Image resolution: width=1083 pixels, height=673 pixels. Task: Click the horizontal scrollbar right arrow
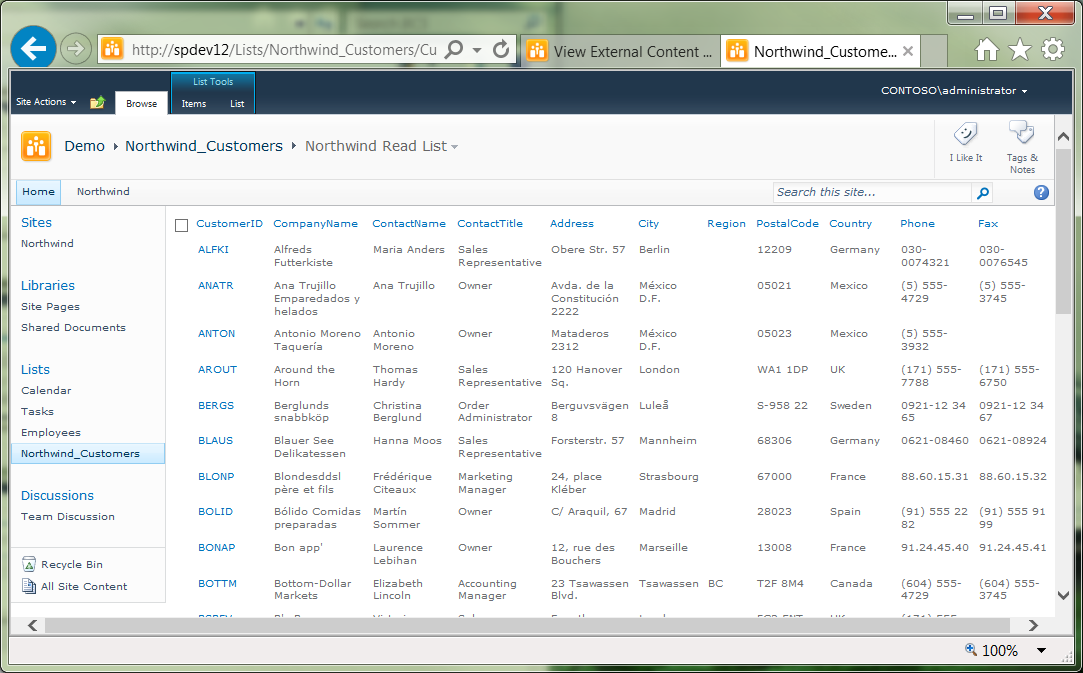coord(1033,625)
